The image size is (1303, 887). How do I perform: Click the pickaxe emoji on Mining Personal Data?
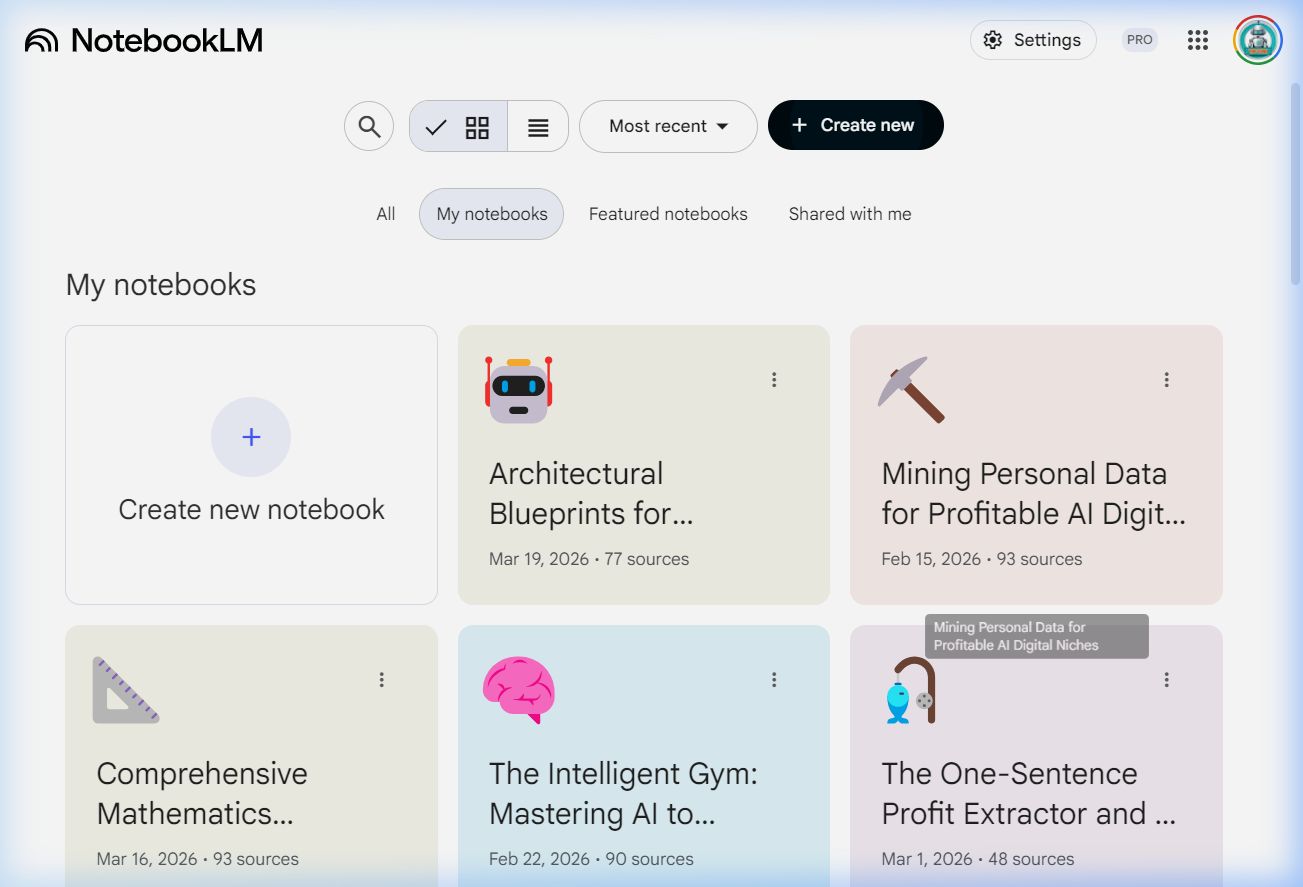click(911, 389)
